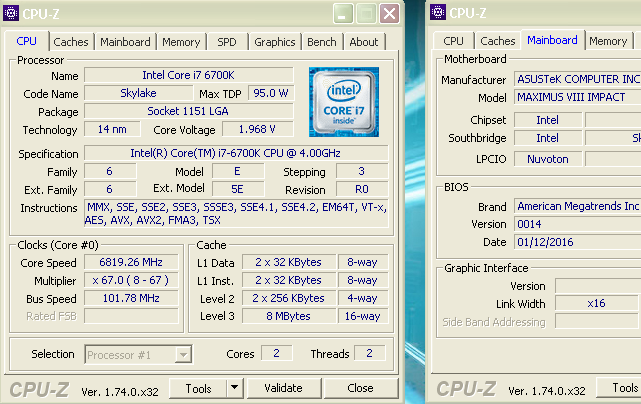The height and width of the screenshot is (404, 641).
Task: Open the Bench tab
Action: (321, 42)
